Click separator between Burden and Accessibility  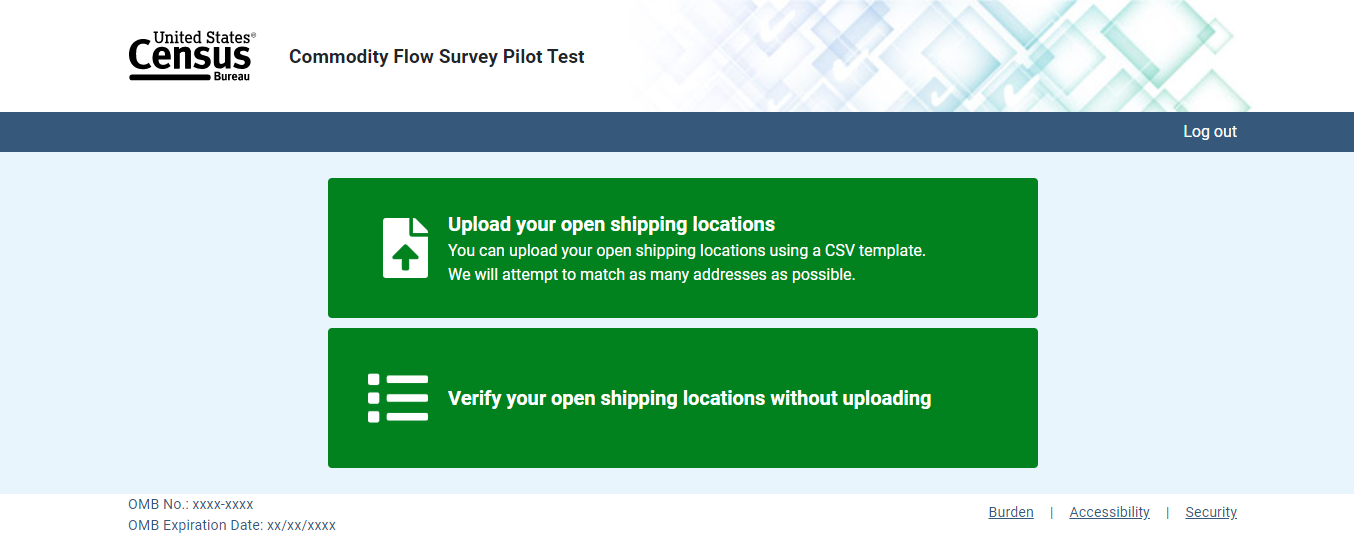1051,513
